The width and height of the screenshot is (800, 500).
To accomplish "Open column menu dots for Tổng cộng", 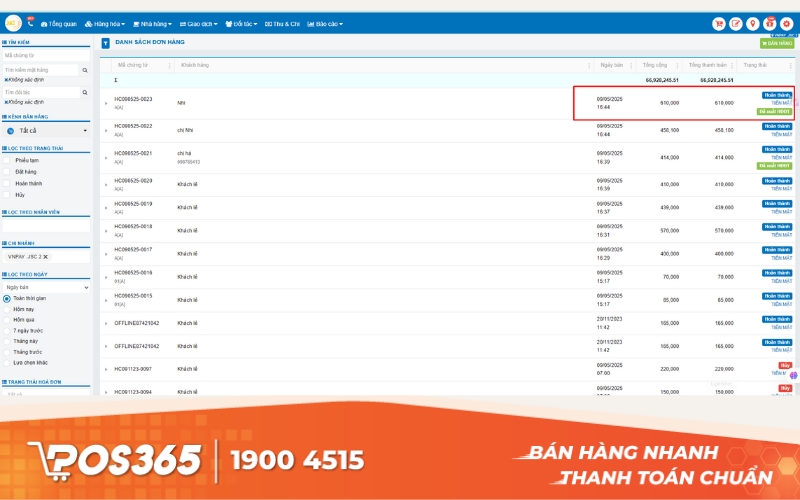I will pos(678,65).
